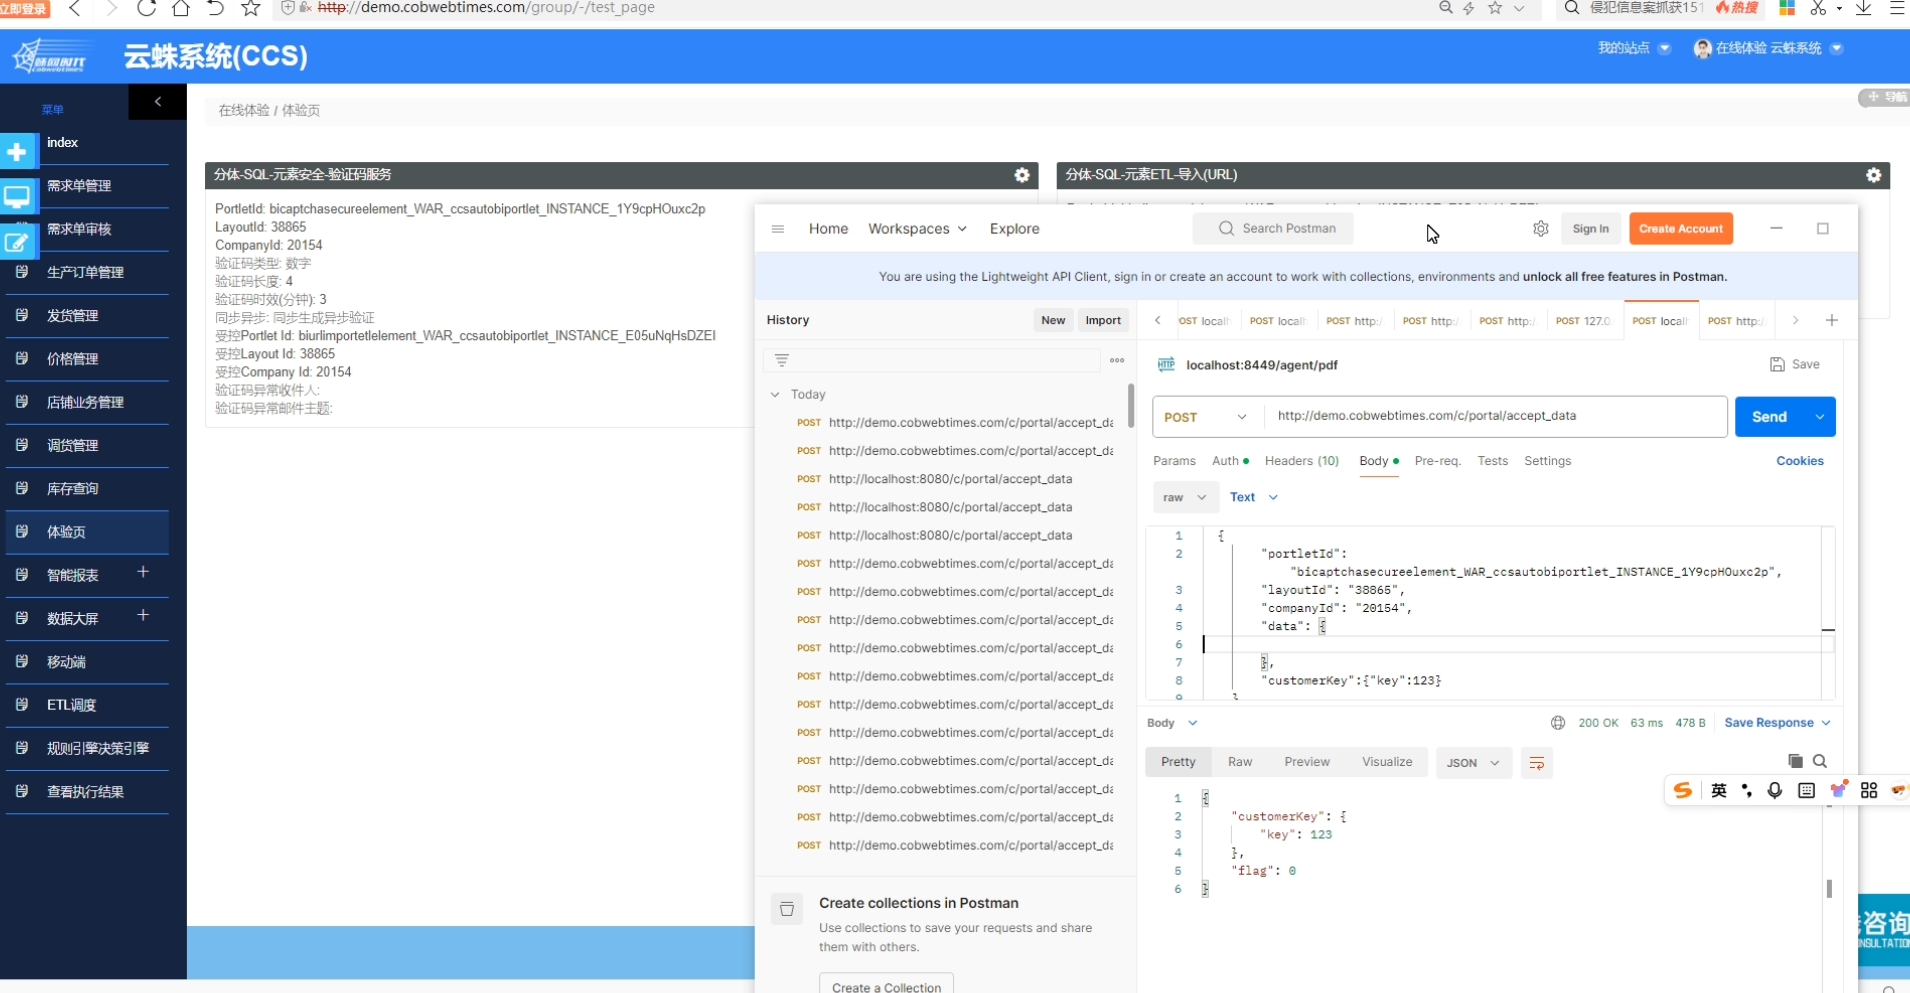Open the POST method dropdown
Image resolution: width=1910 pixels, height=993 pixels.
(x=1206, y=417)
